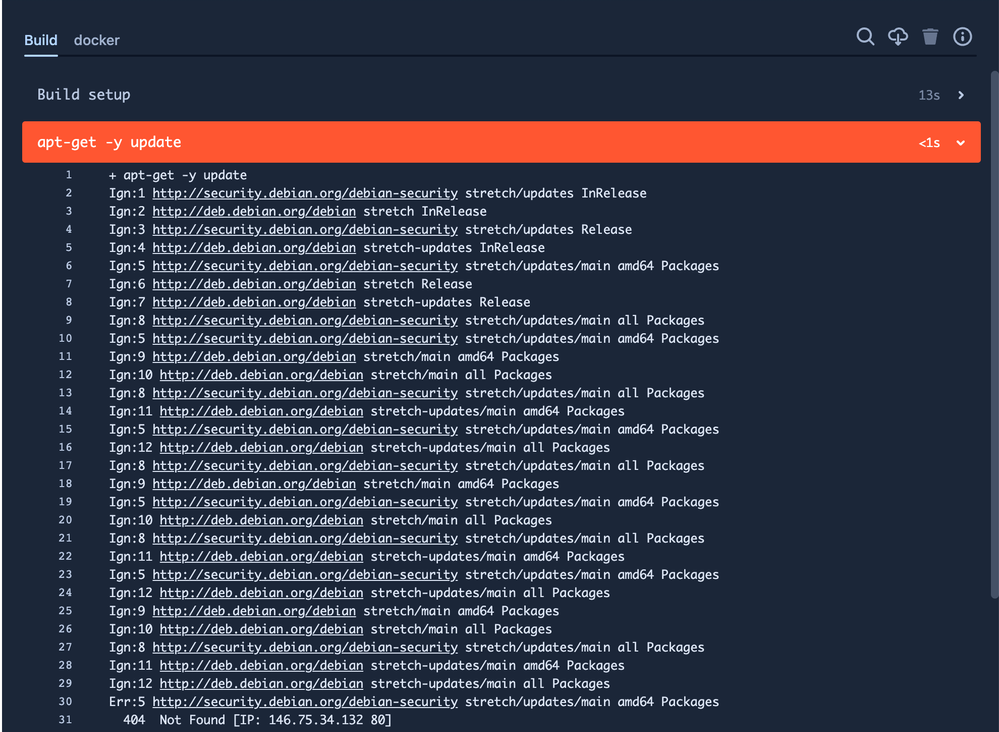This screenshot has width=999, height=732.
Task: Switch to the docker tab
Action: point(97,40)
